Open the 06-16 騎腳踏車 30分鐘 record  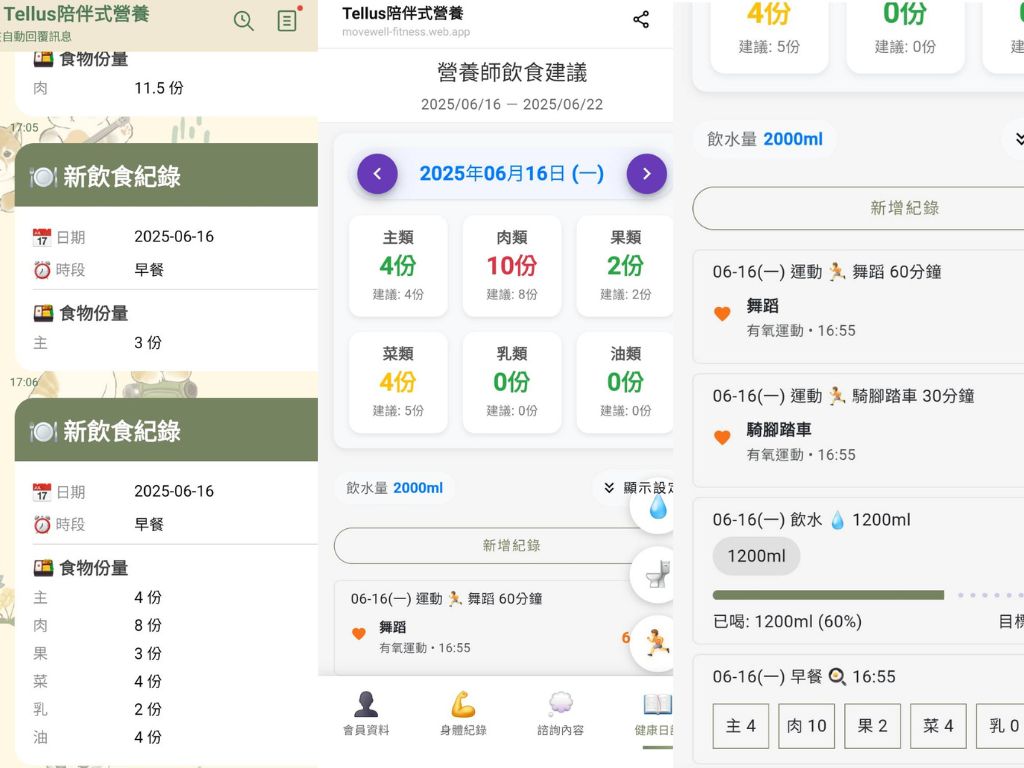click(x=858, y=430)
